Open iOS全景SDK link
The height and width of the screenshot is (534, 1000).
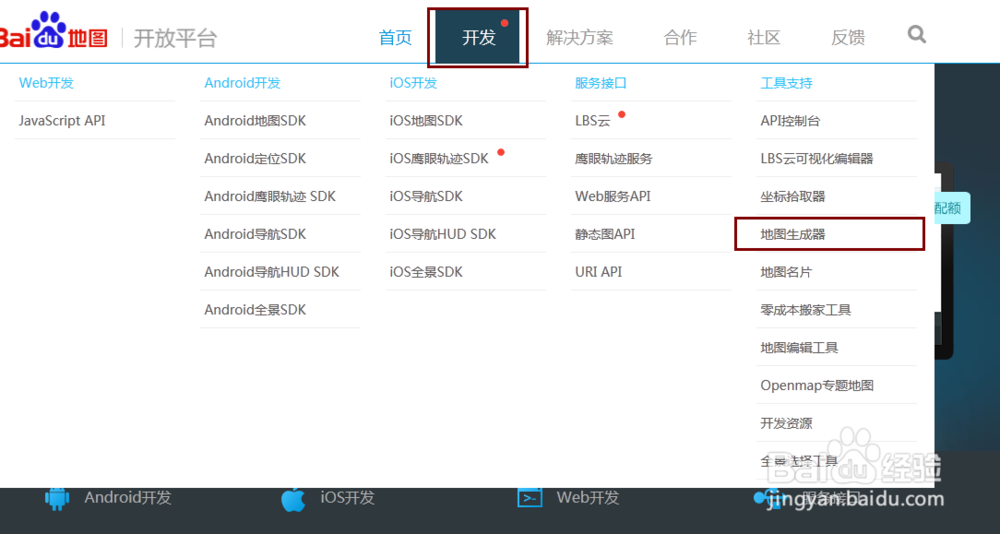coord(426,272)
